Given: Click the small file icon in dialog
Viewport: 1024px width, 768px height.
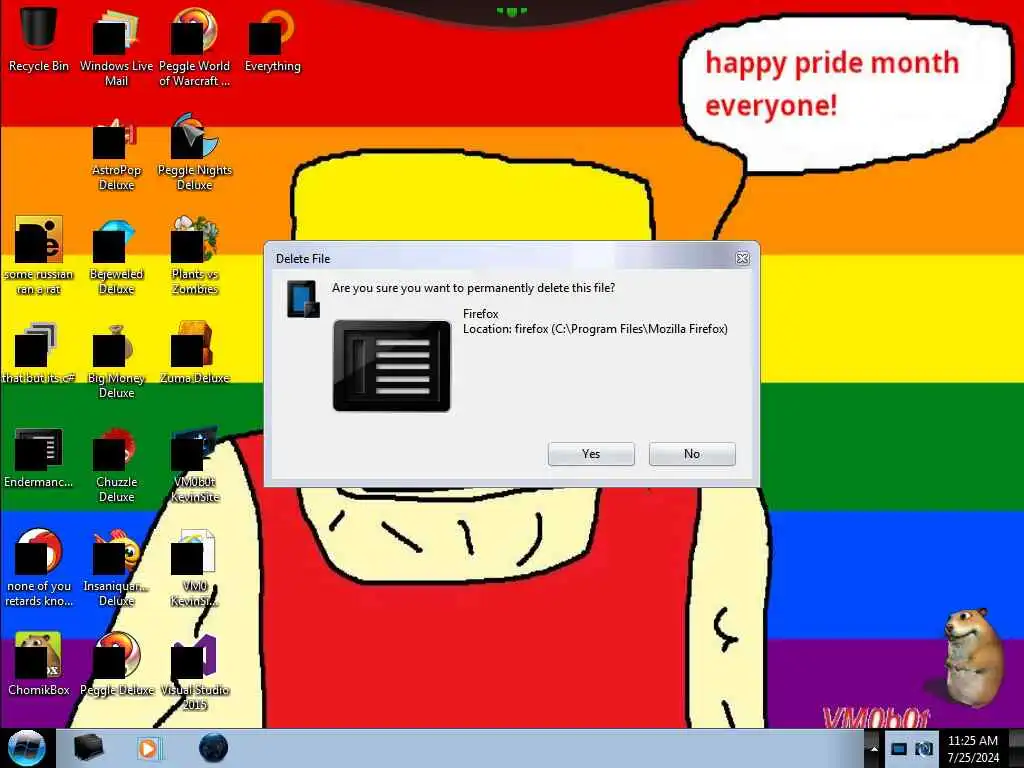Looking at the screenshot, I should (303, 299).
